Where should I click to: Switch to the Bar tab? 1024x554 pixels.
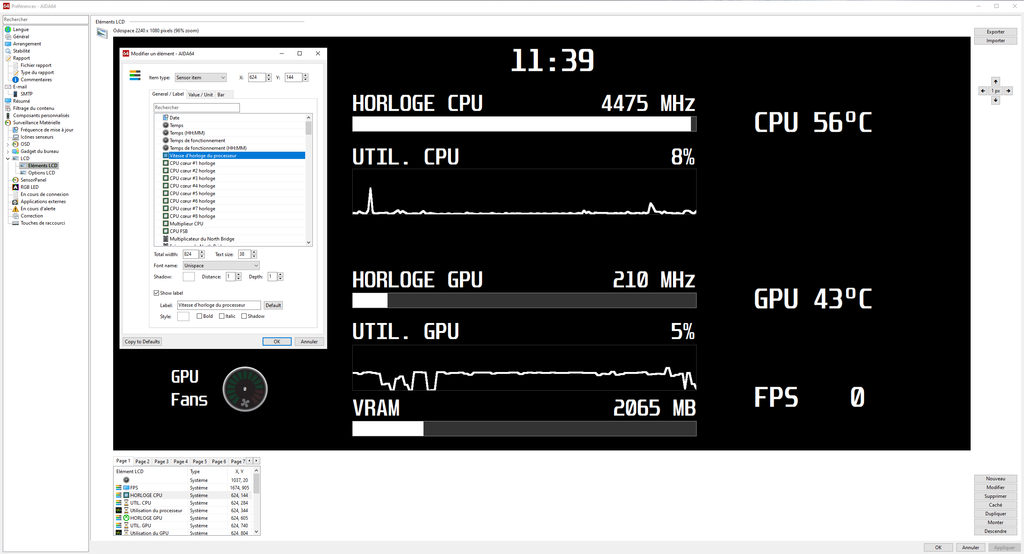221,95
